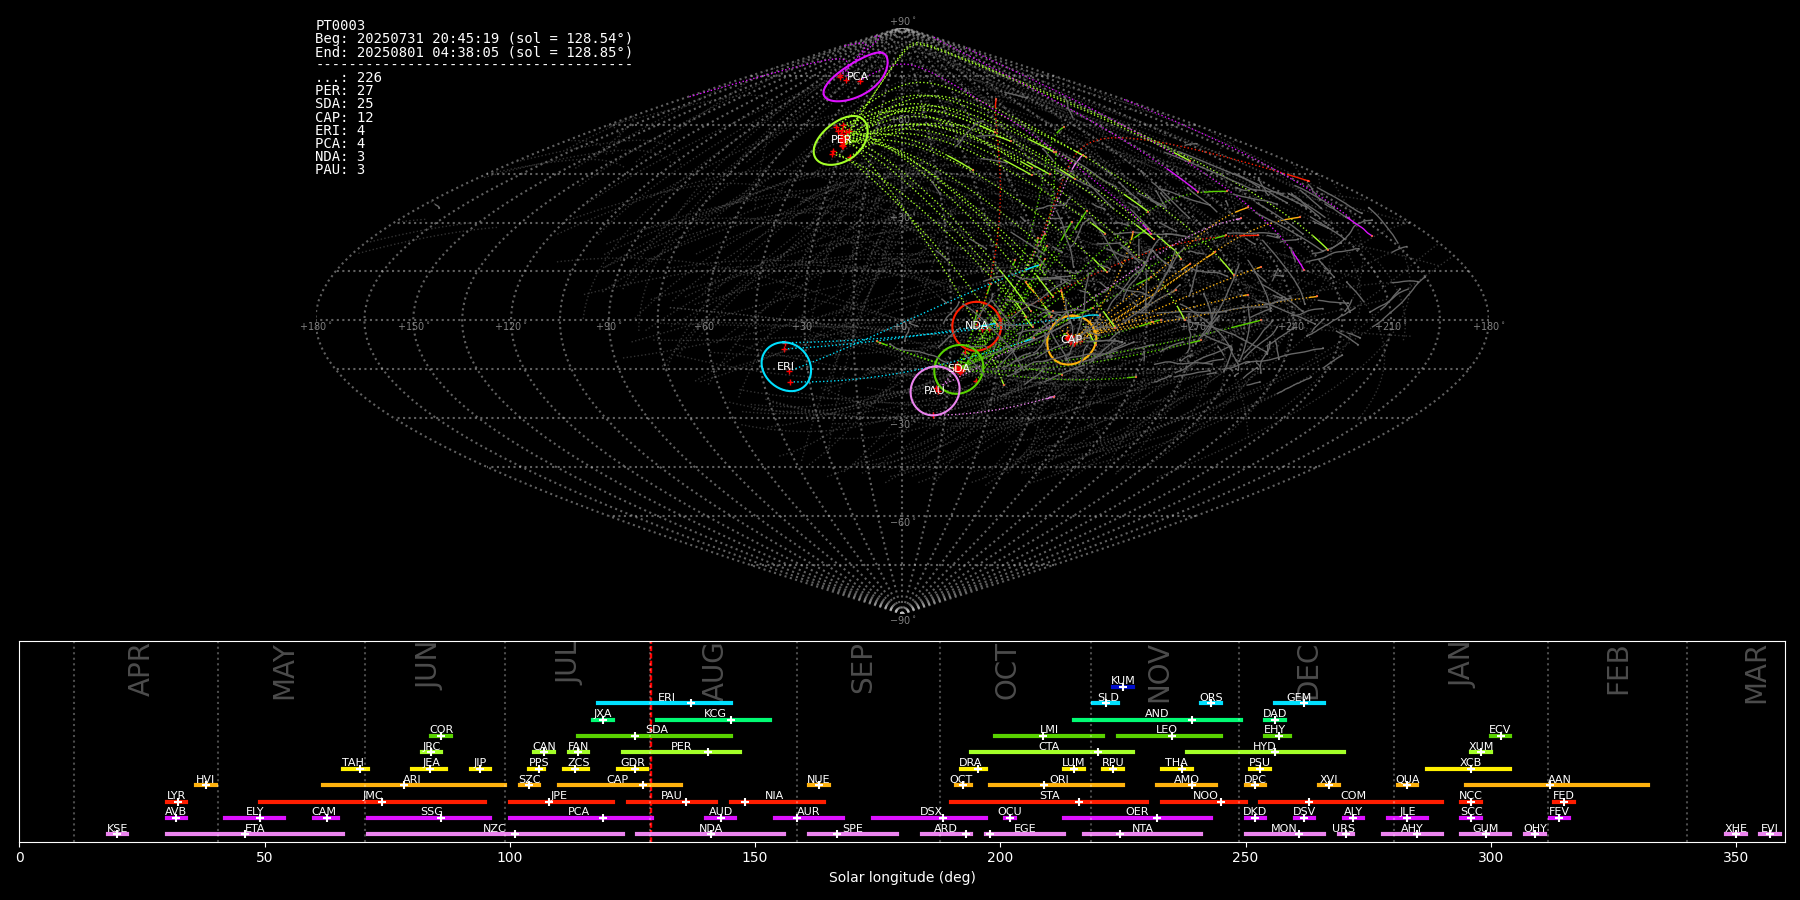Click 'NDA: 3' in the legend
The height and width of the screenshot is (900, 1800).
[x=340, y=156]
